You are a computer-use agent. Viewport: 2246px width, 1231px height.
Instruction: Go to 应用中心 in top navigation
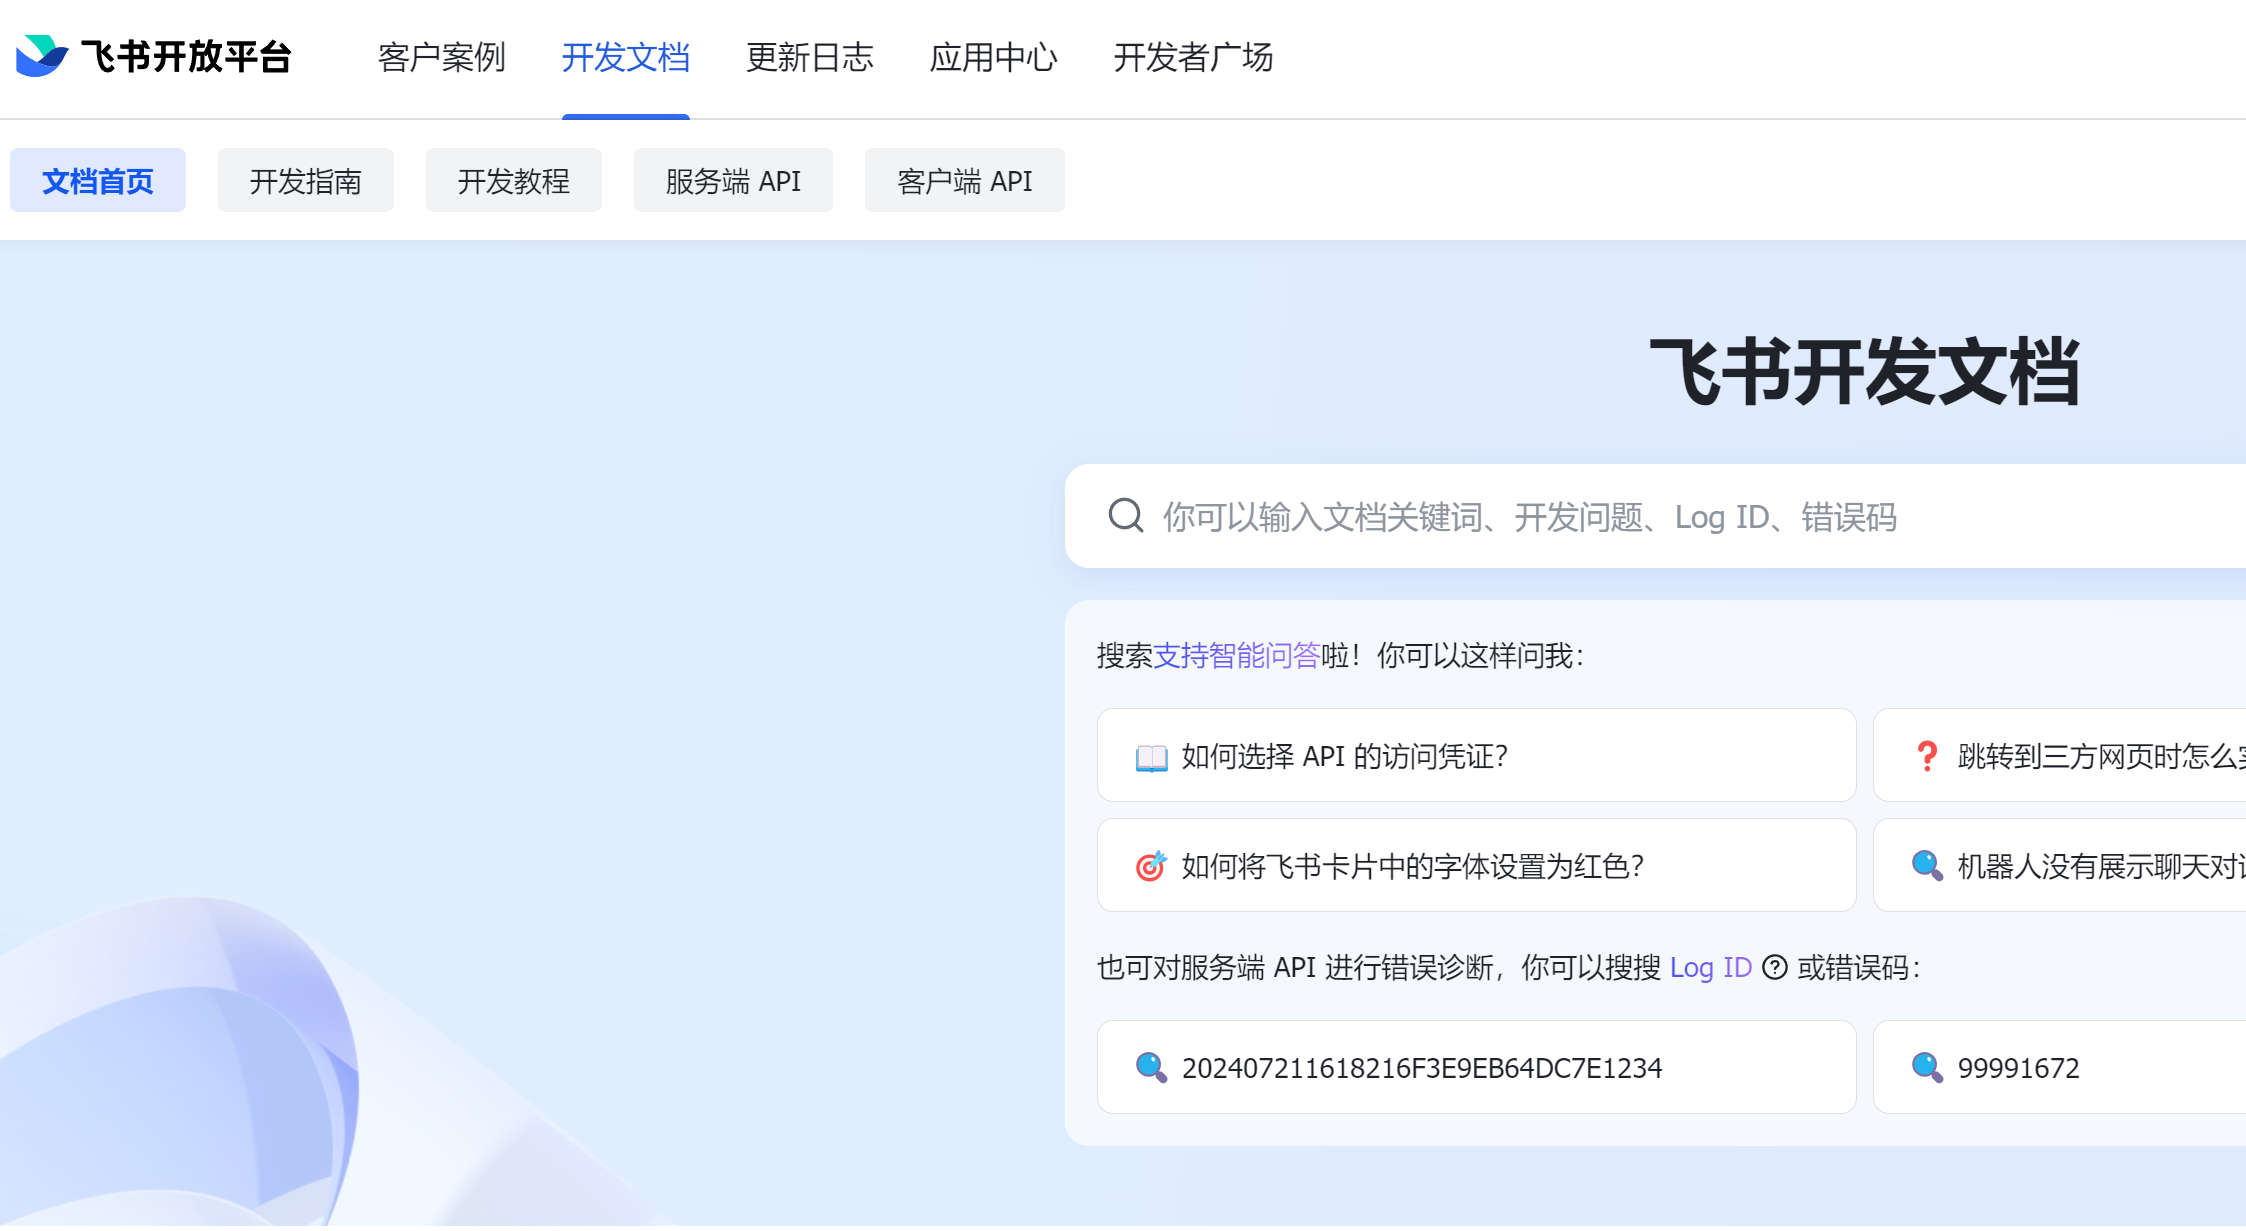coord(993,57)
